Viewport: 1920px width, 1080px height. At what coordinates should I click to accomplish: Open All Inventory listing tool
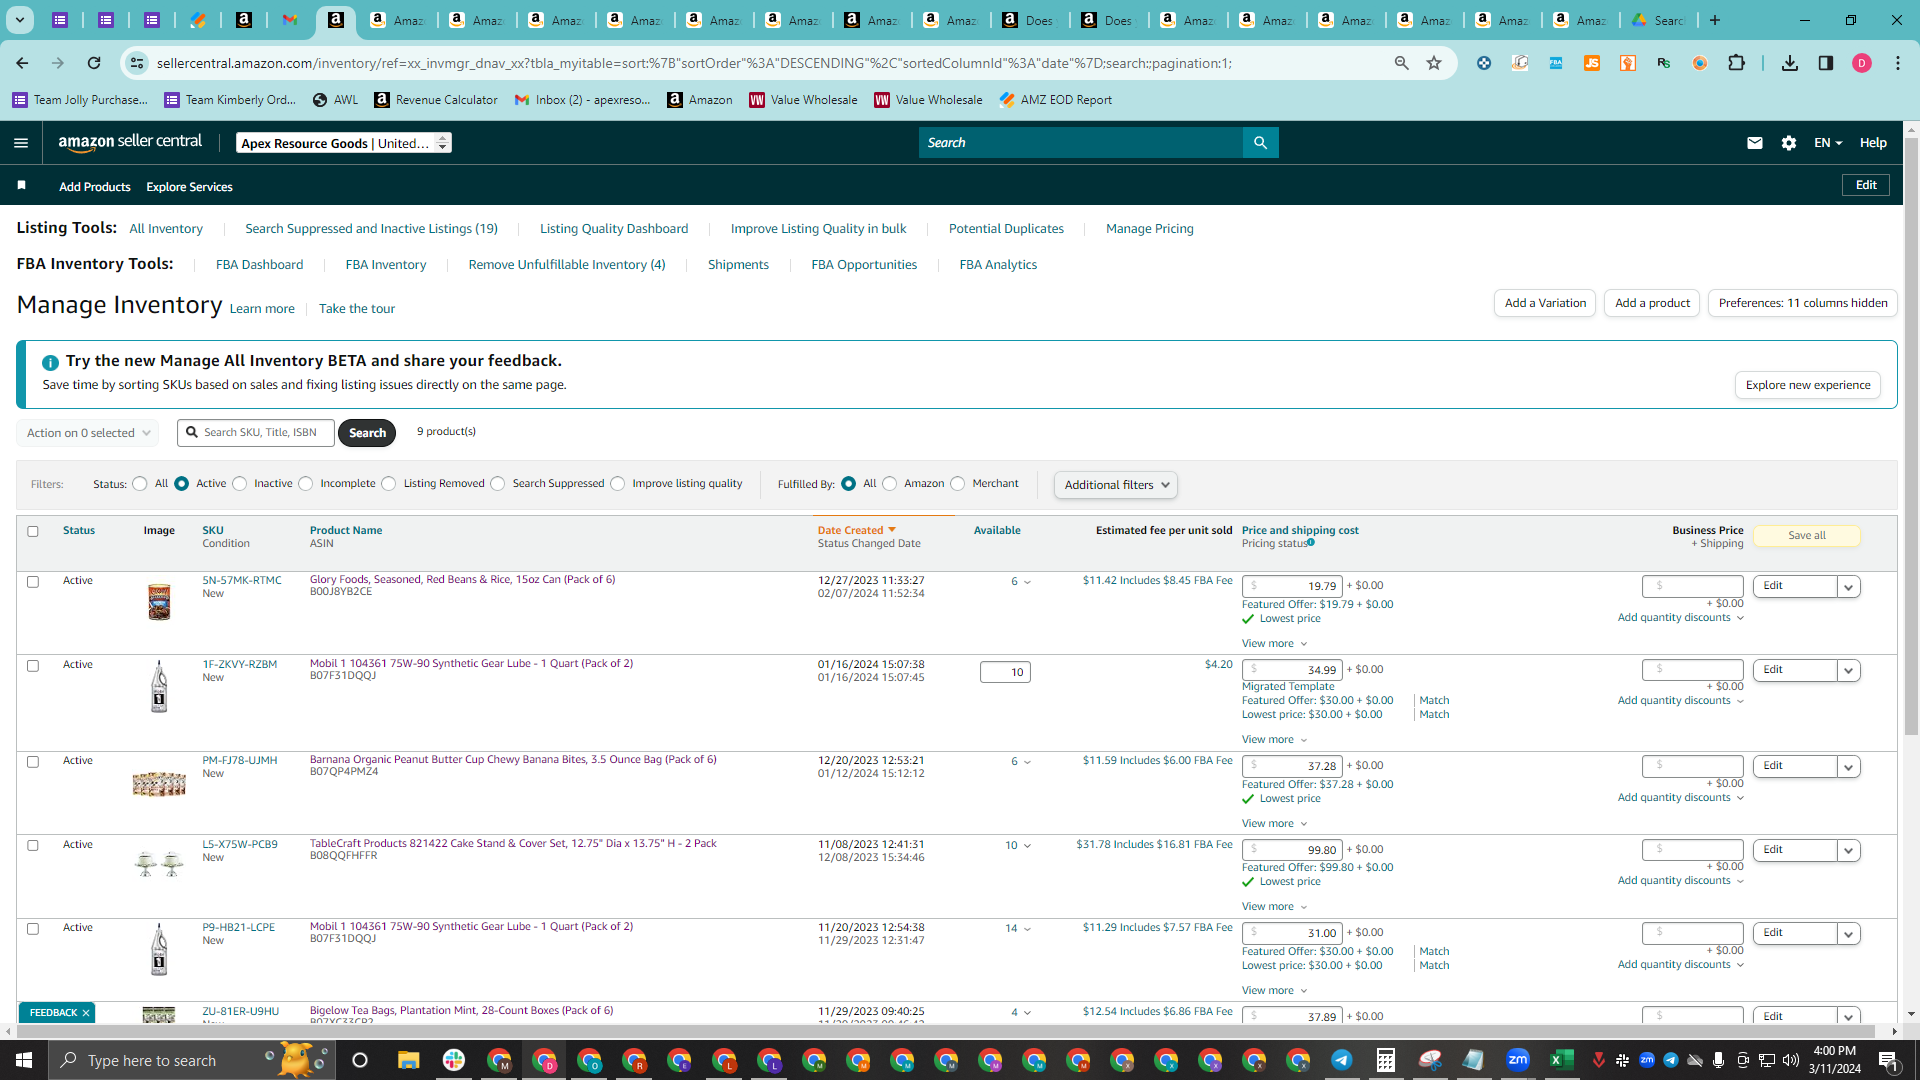click(x=166, y=229)
